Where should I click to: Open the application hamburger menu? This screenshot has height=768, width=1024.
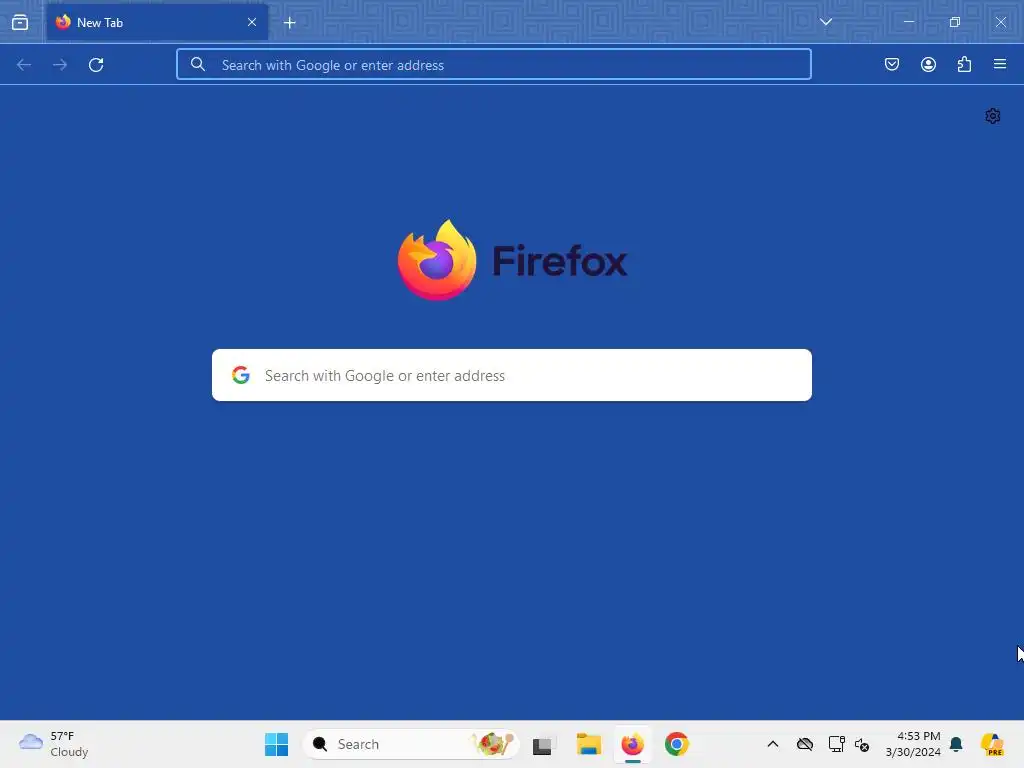[x=1000, y=64]
